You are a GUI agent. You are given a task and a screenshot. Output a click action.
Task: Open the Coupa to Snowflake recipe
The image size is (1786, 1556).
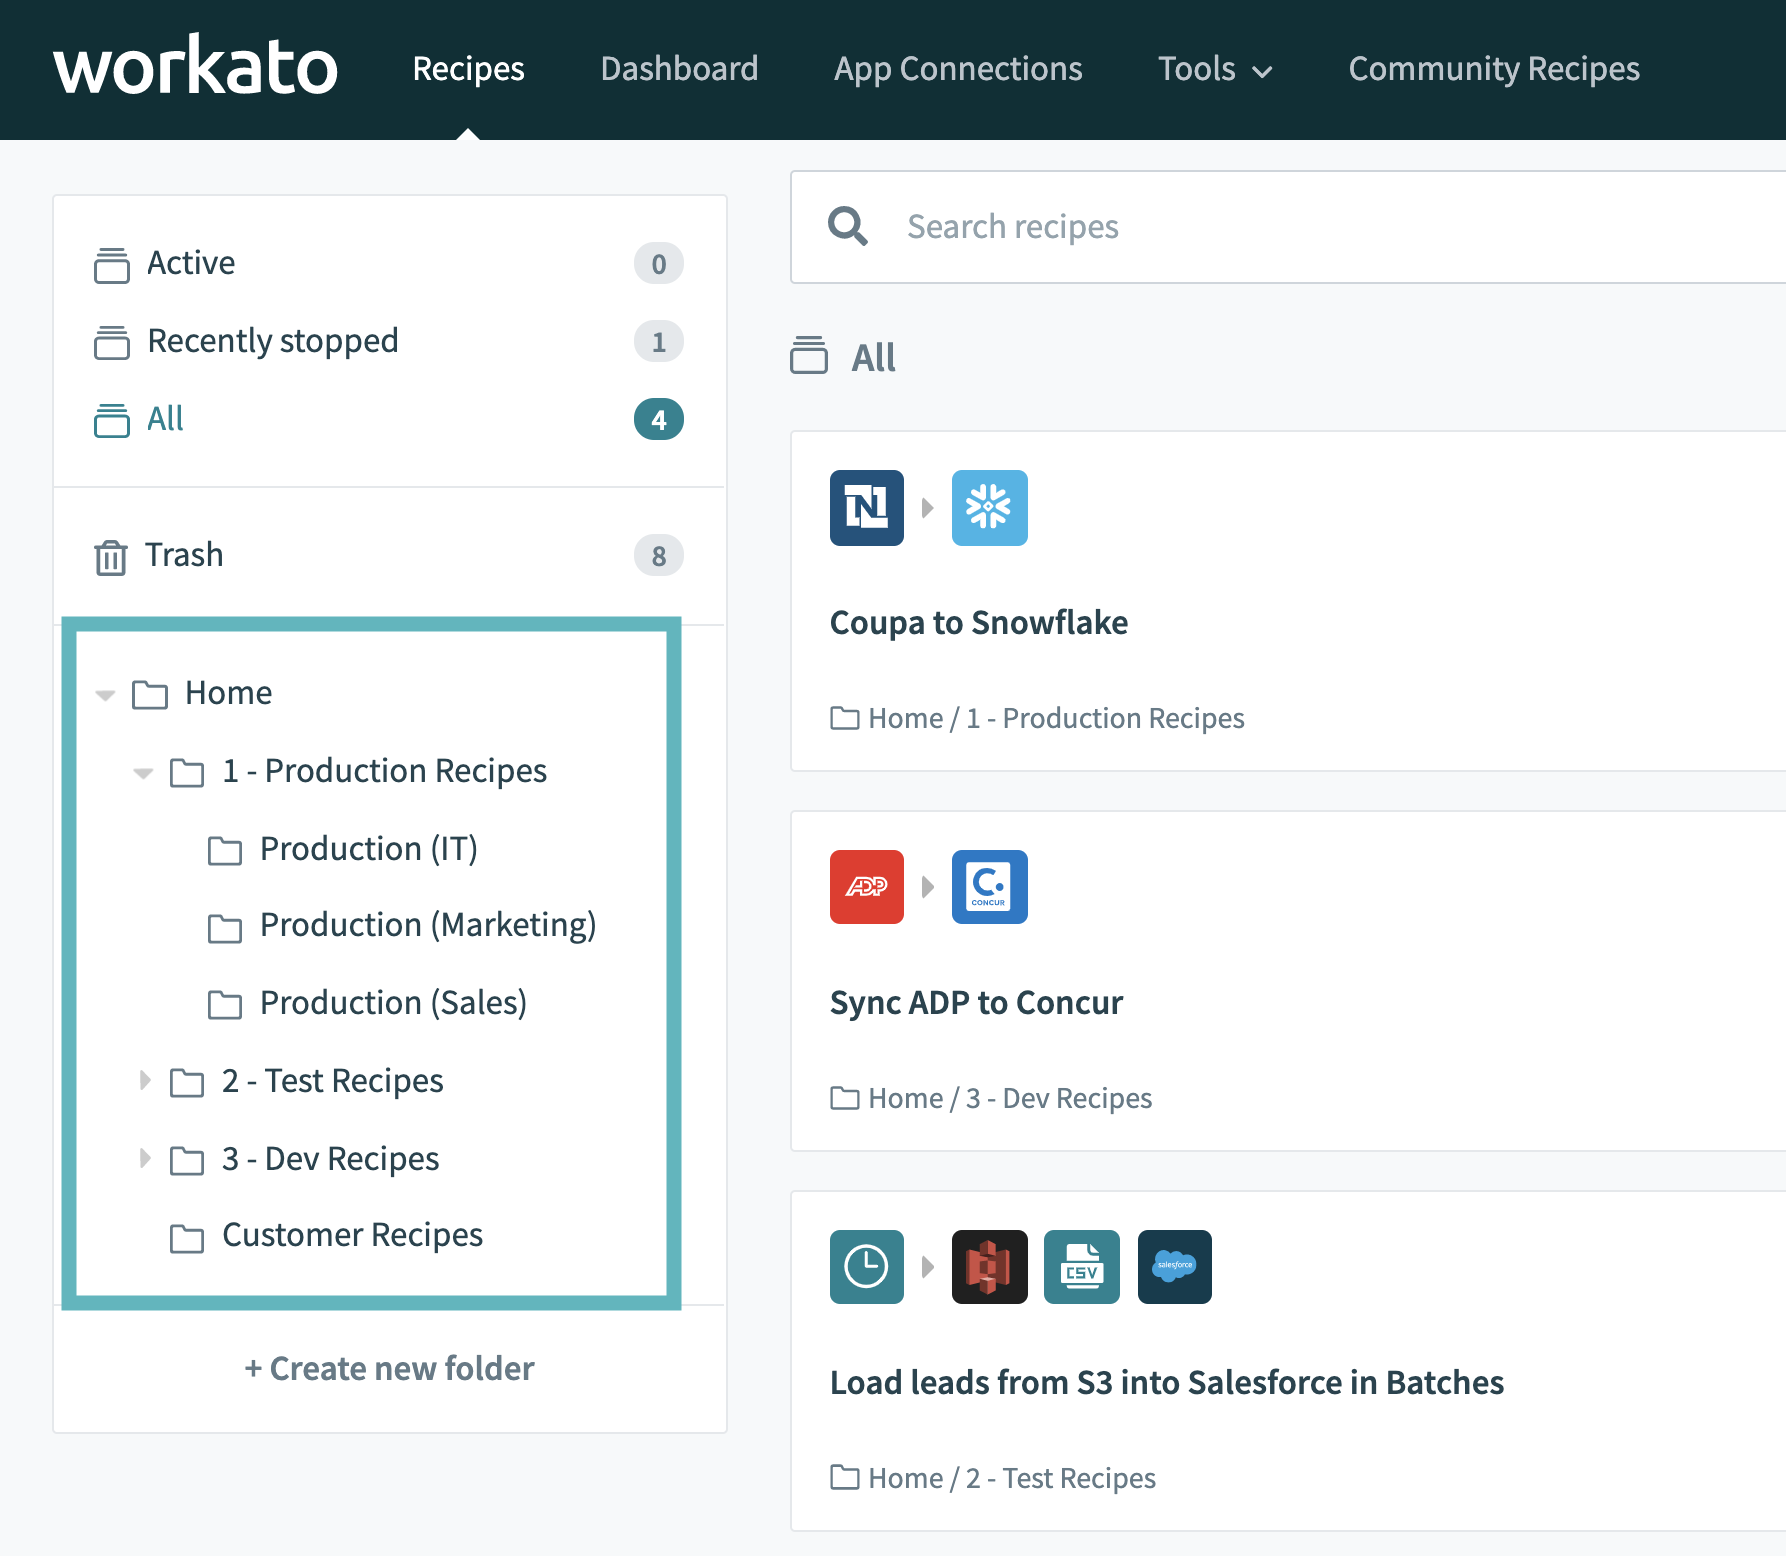pyautogui.click(x=979, y=622)
